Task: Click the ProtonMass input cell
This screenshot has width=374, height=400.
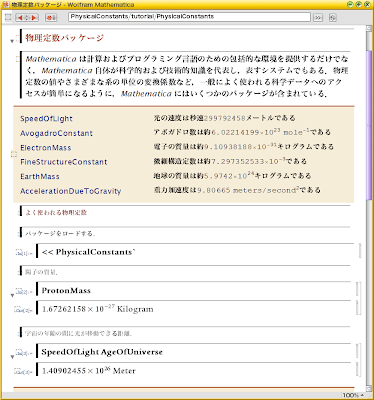Action: (x=66, y=291)
